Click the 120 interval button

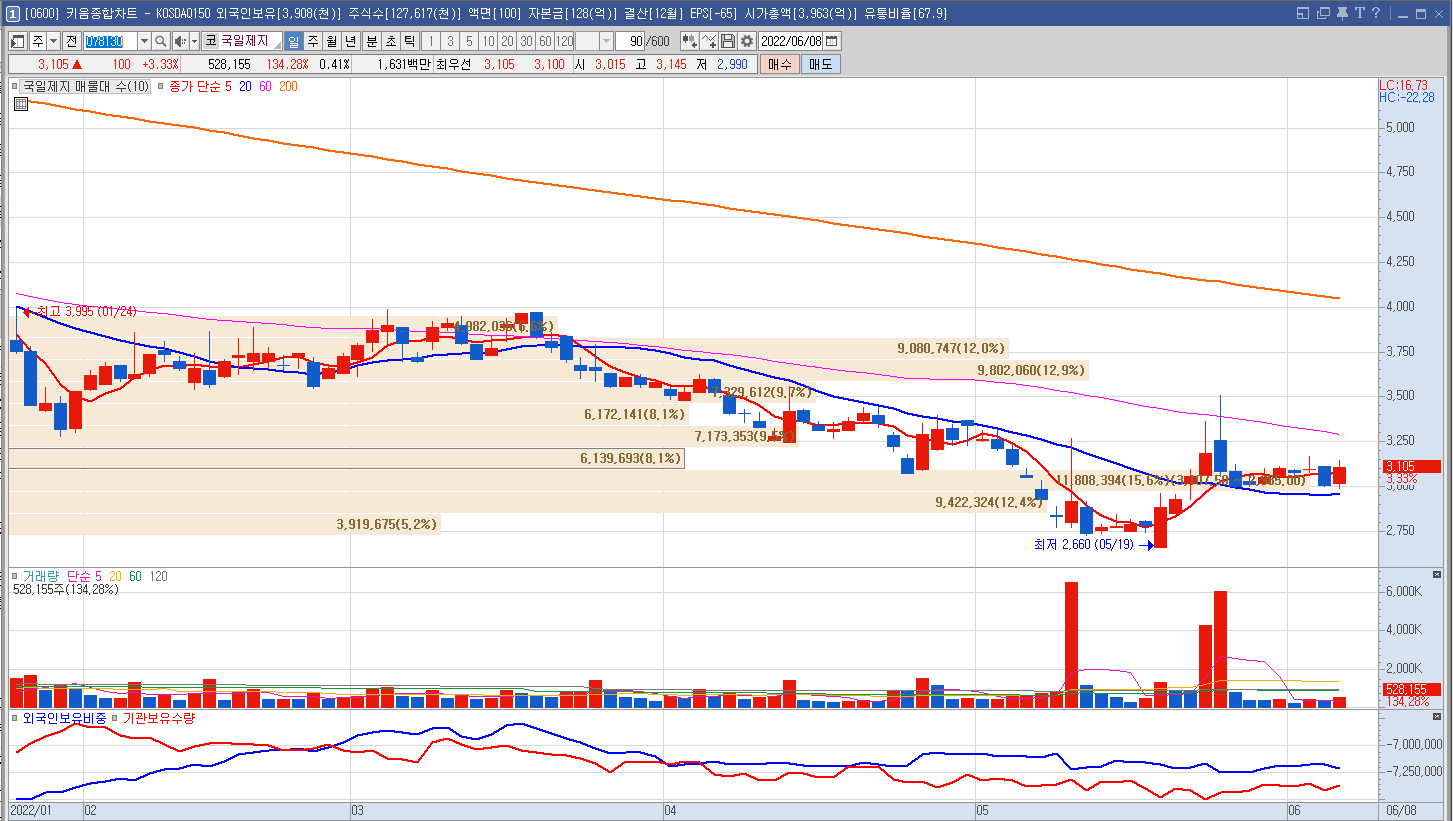565,41
